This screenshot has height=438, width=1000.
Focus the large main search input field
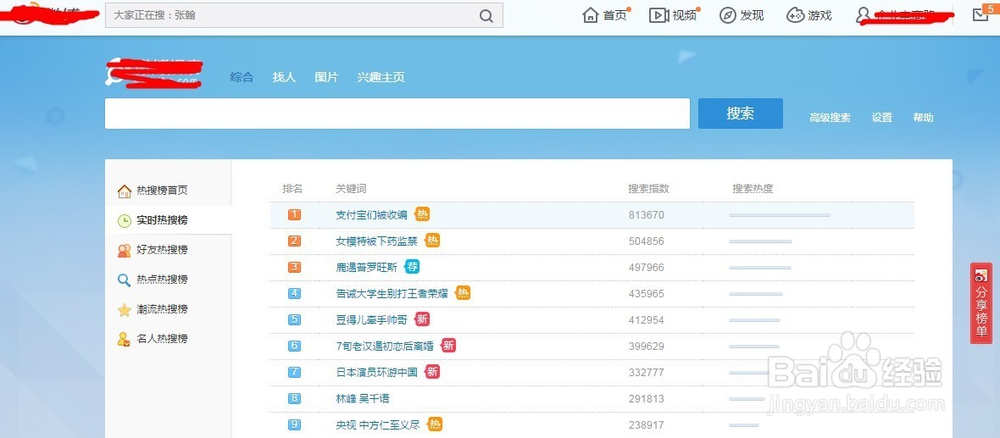click(x=397, y=113)
